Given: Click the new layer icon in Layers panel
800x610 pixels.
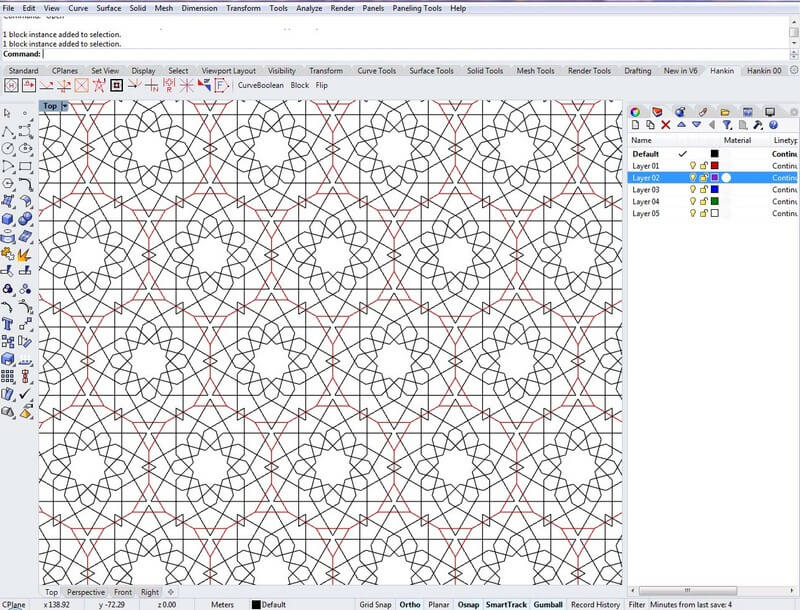Looking at the screenshot, I should point(635,125).
